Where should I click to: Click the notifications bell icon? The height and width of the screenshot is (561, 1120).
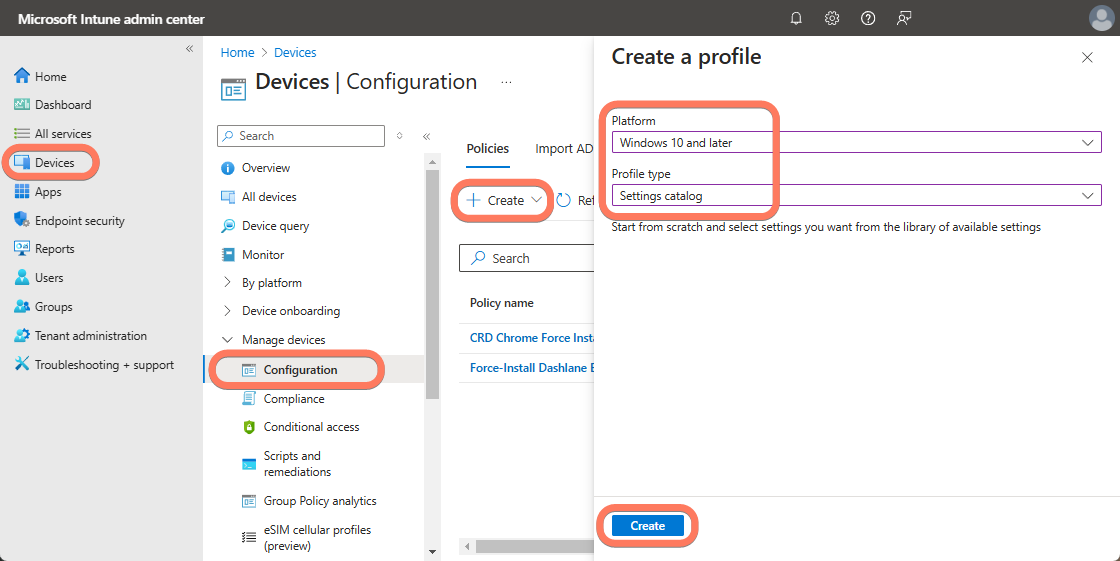[x=796, y=18]
